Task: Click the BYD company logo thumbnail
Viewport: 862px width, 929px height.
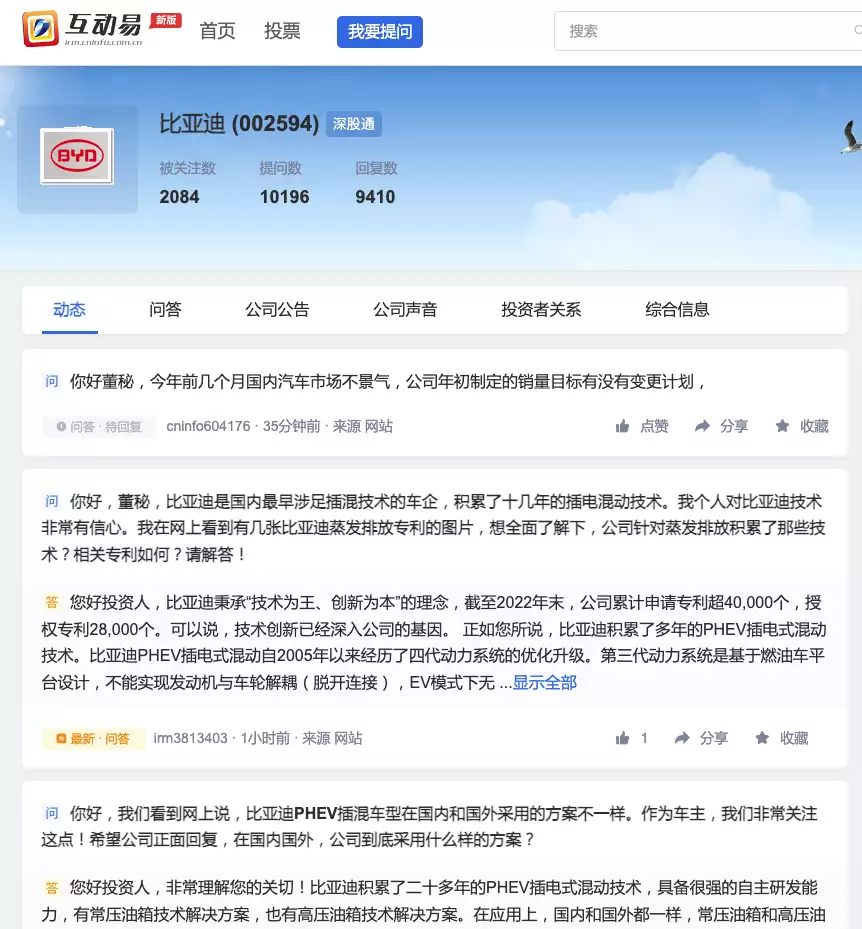Action: (77, 157)
